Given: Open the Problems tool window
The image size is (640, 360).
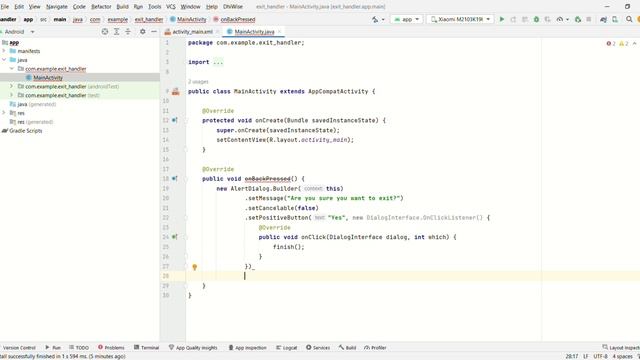Looking at the screenshot, I should click(x=111, y=347).
